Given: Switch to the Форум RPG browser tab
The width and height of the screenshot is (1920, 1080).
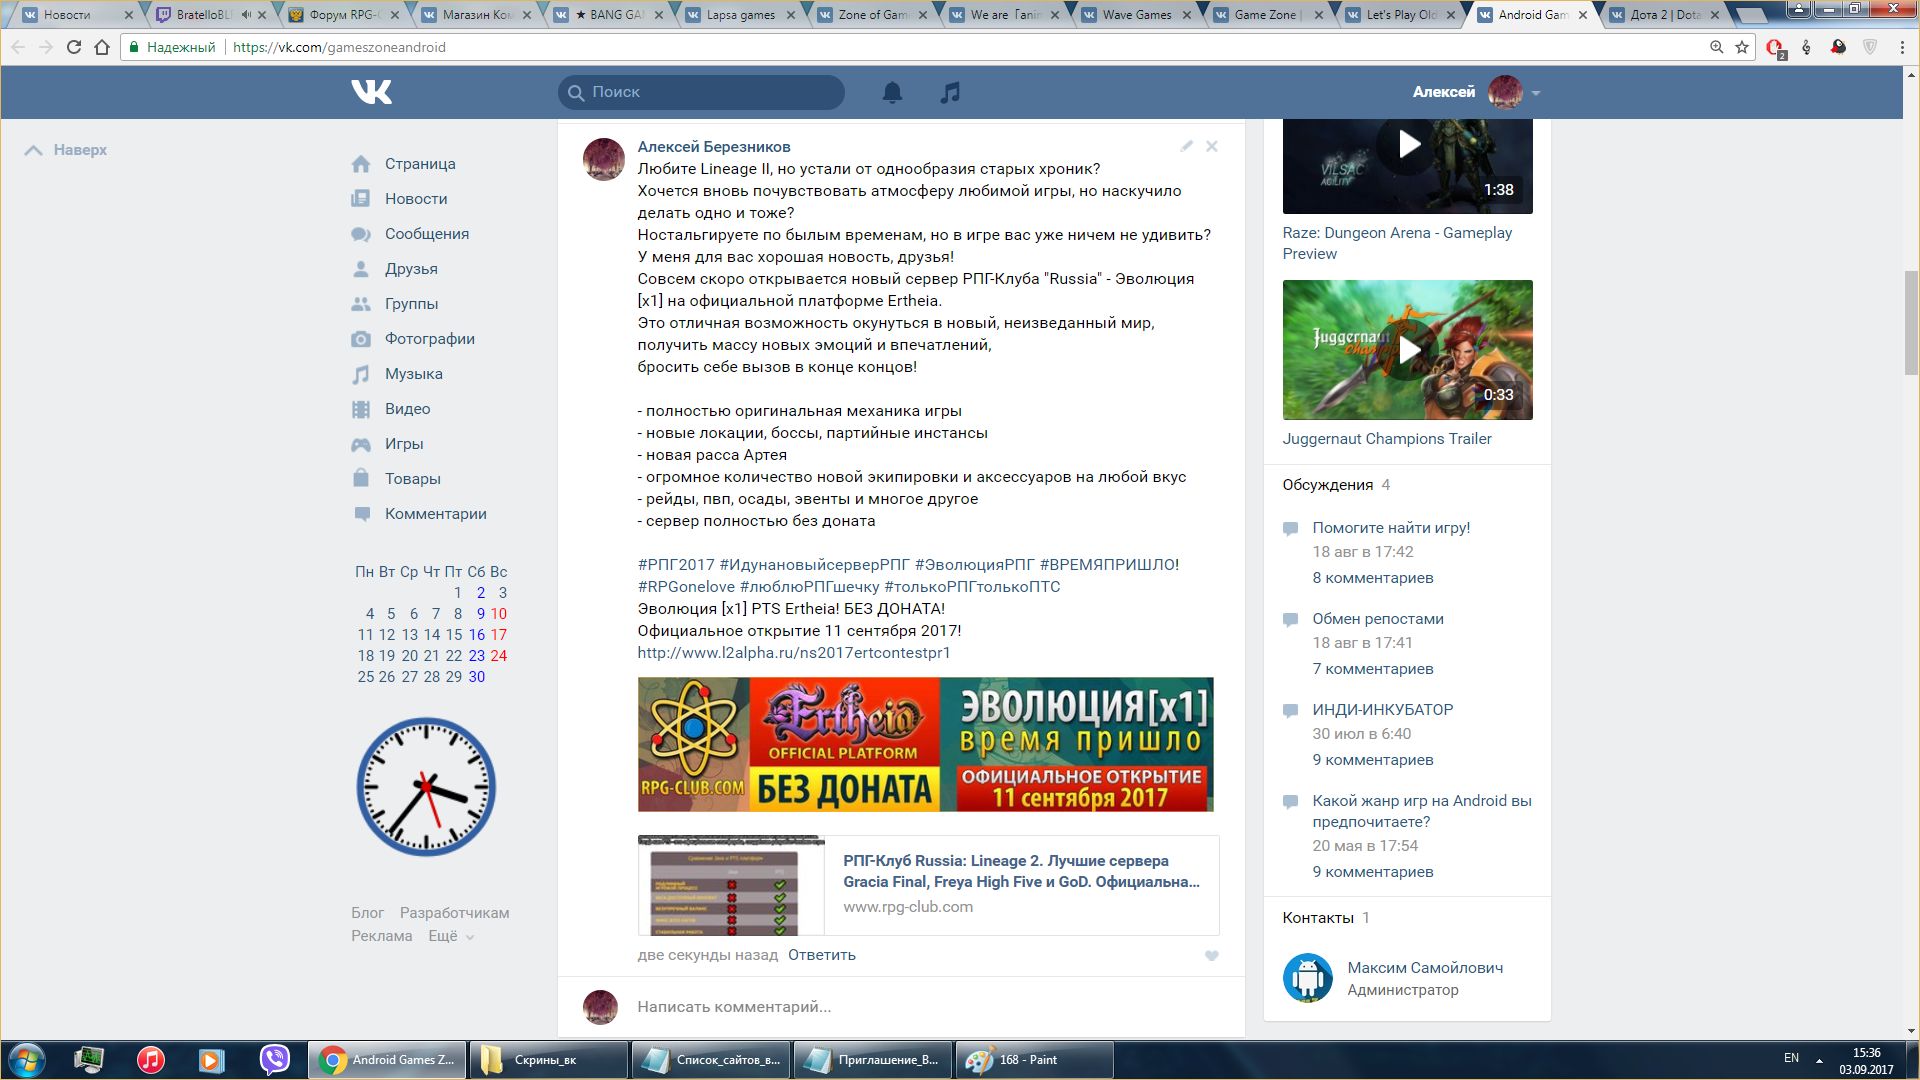Looking at the screenshot, I should tap(346, 15).
